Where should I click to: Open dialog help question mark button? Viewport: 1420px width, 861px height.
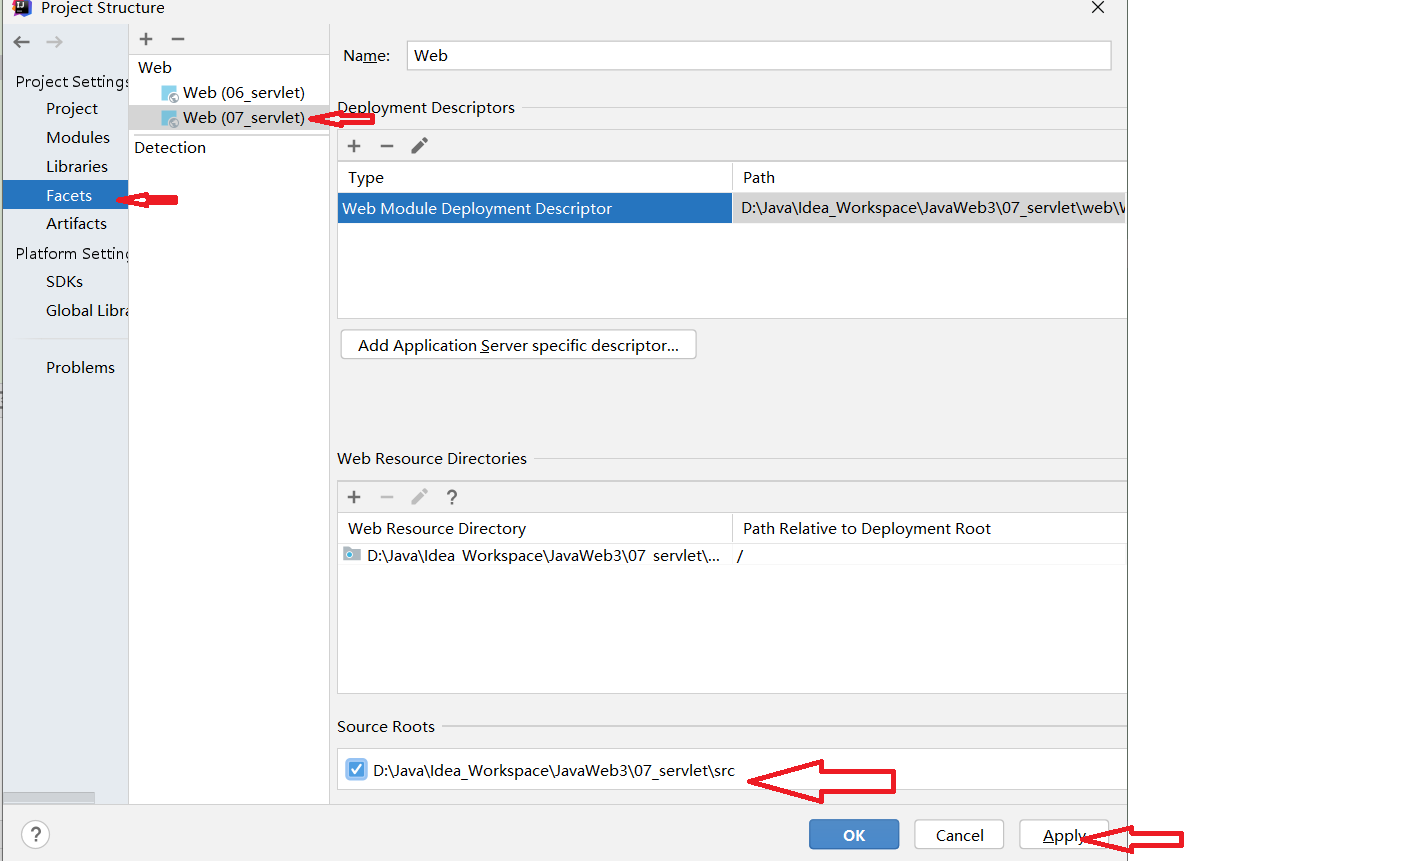35,834
